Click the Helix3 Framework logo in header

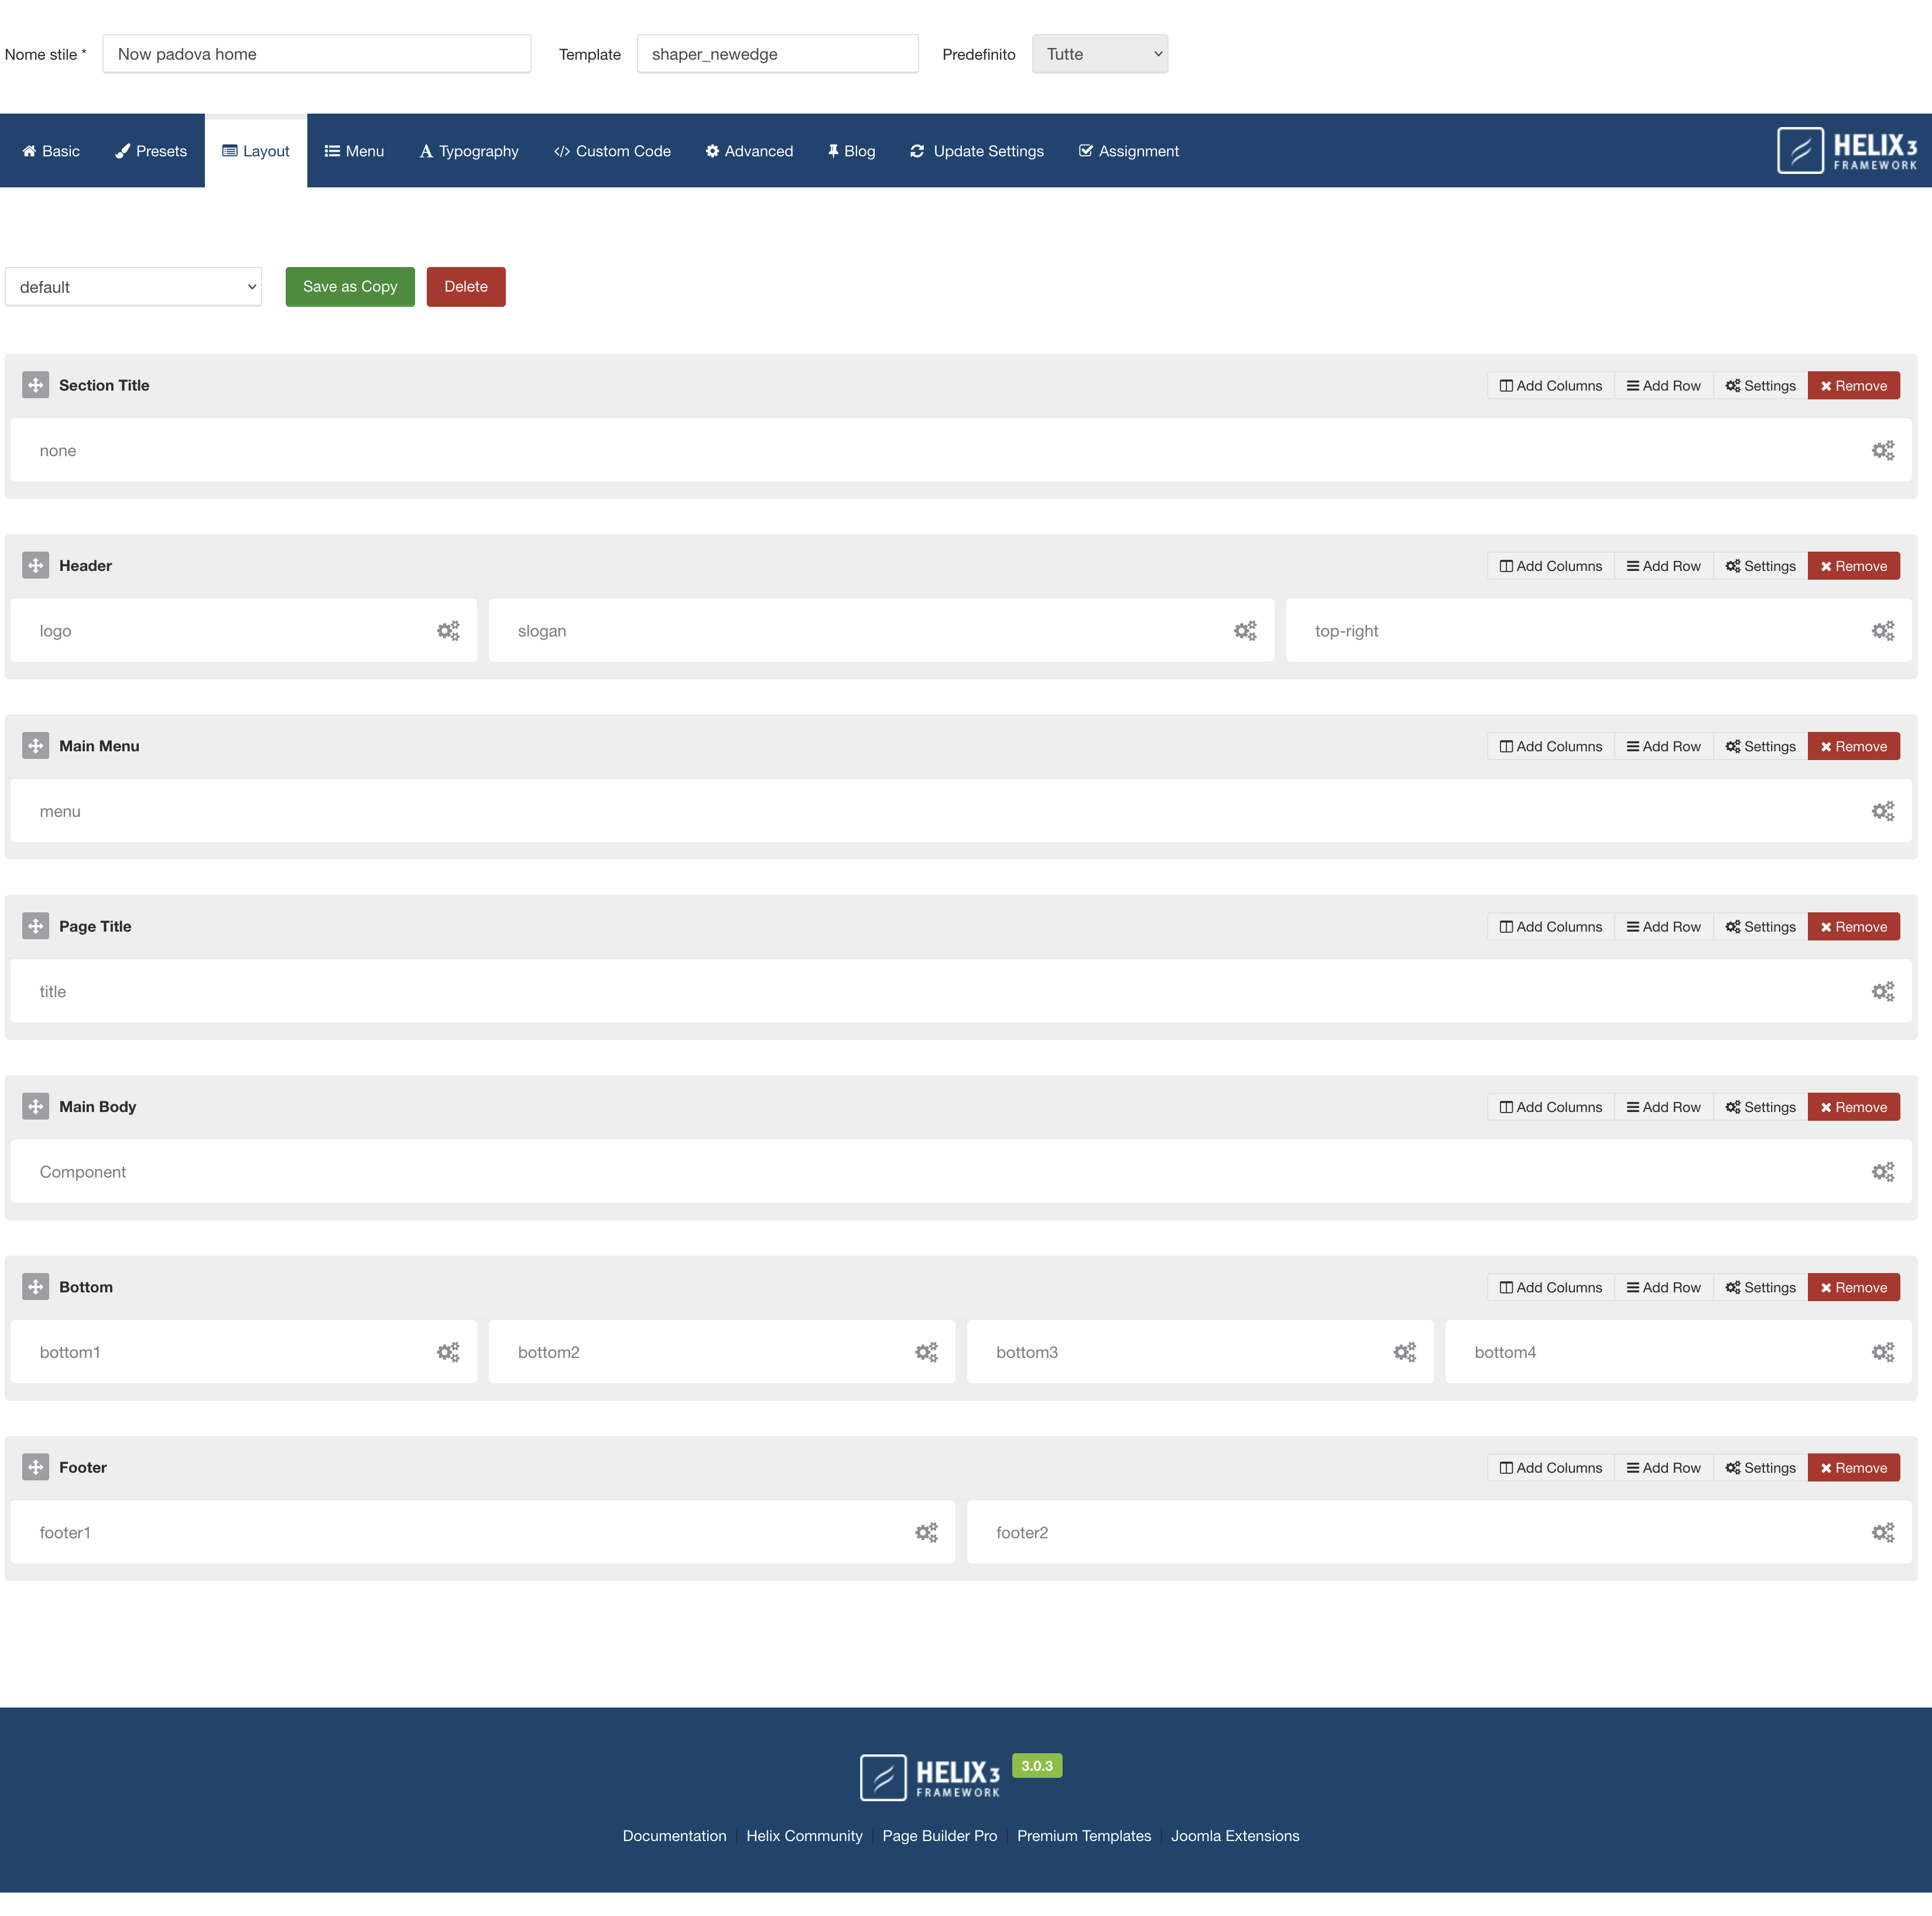coord(1846,151)
